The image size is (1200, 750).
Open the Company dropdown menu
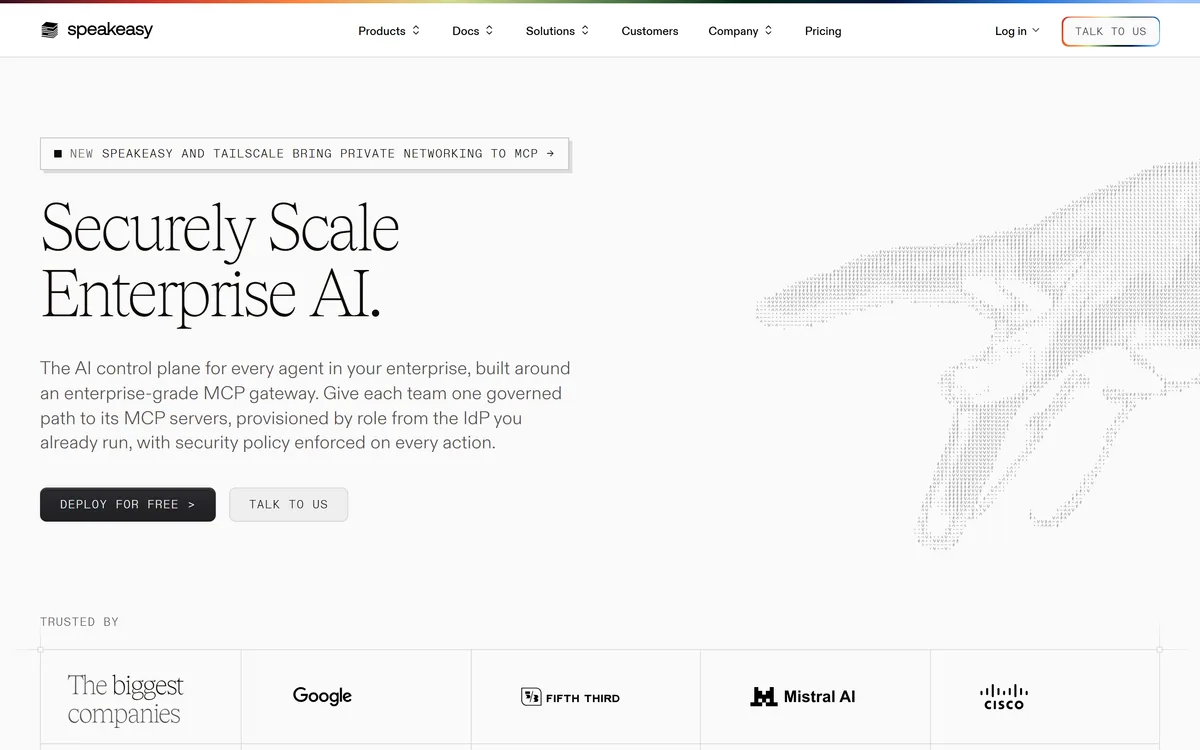[x=740, y=31]
